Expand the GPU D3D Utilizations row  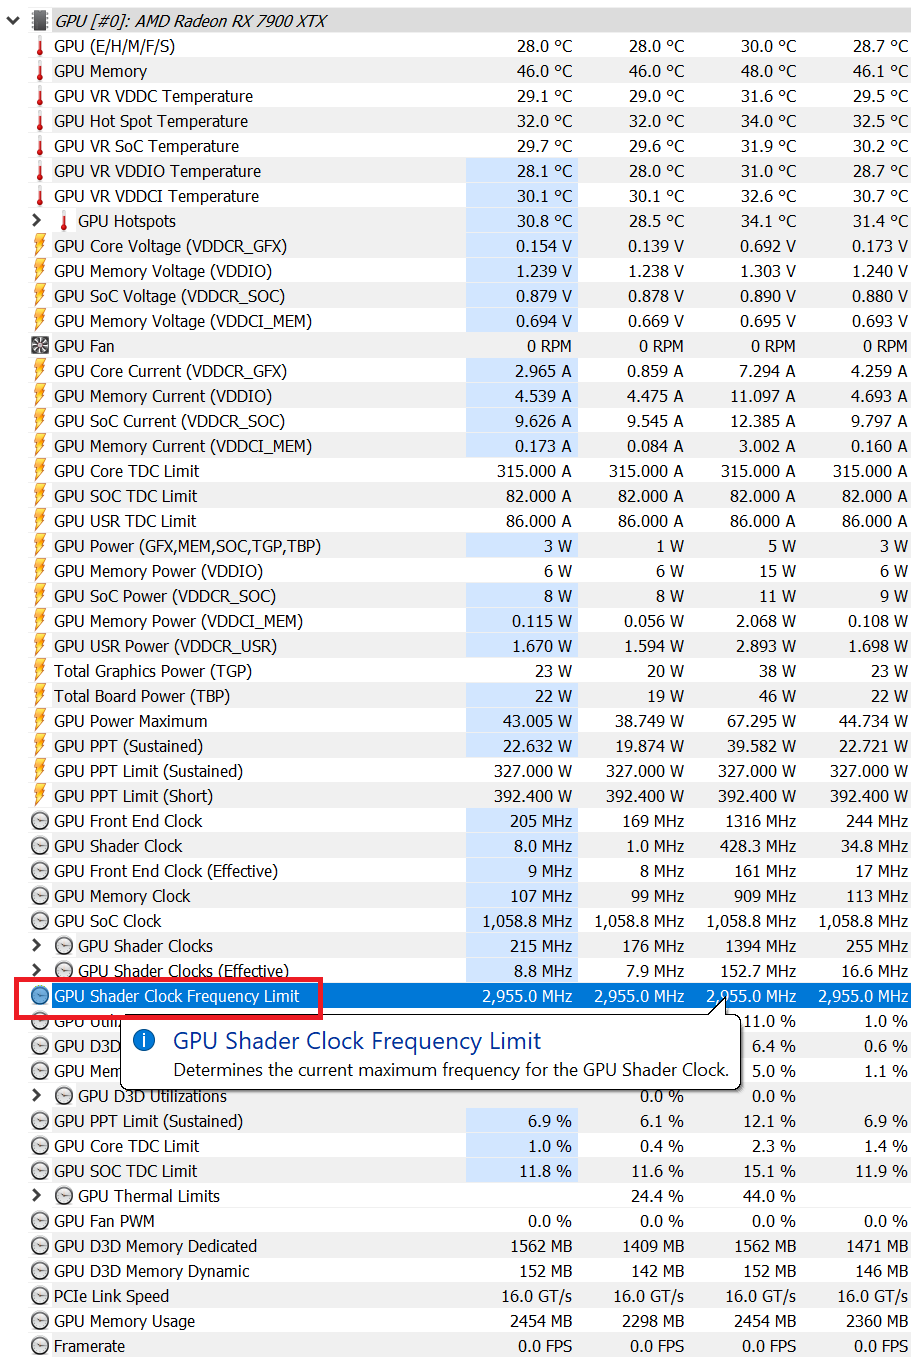pyautogui.click(x=37, y=1095)
